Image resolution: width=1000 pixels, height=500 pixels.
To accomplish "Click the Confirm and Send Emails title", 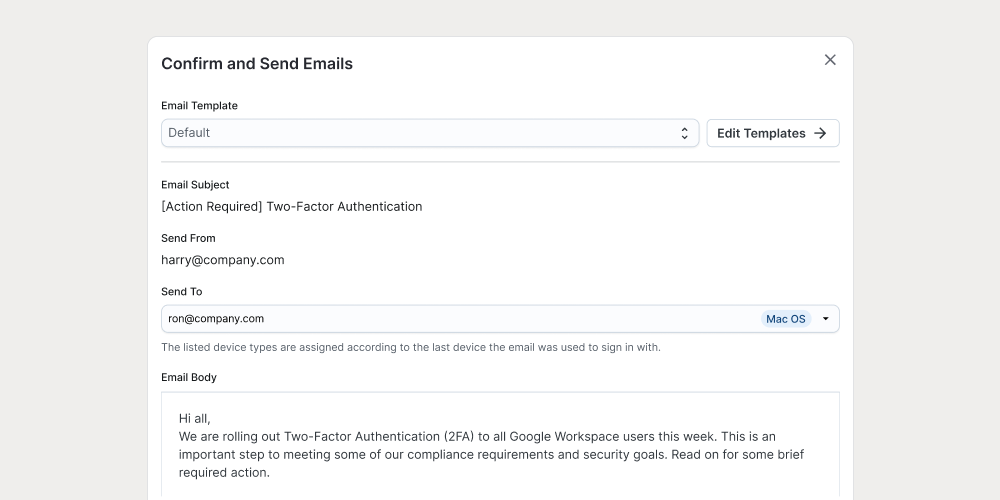I will click(x=257, y=64).
